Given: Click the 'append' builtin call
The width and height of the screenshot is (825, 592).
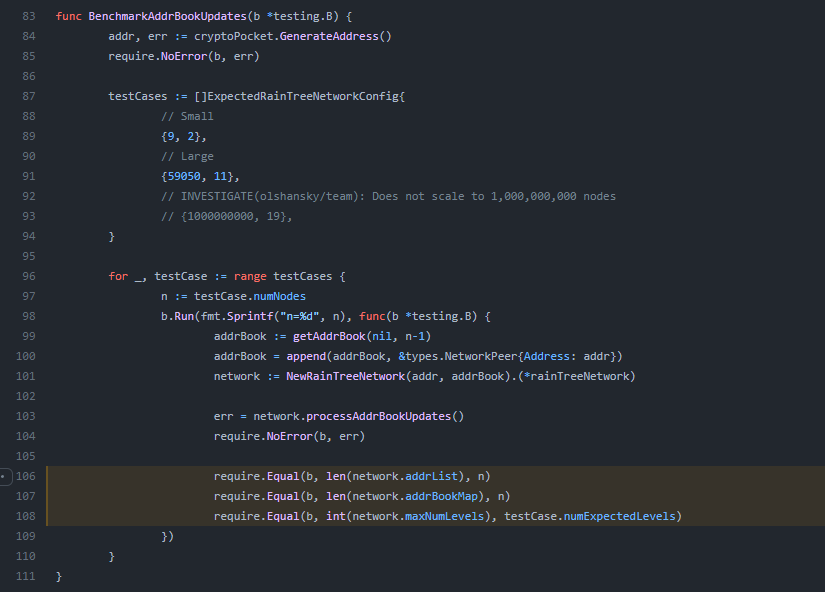Looking at the screenshot, I should click(x=306, y=356).
